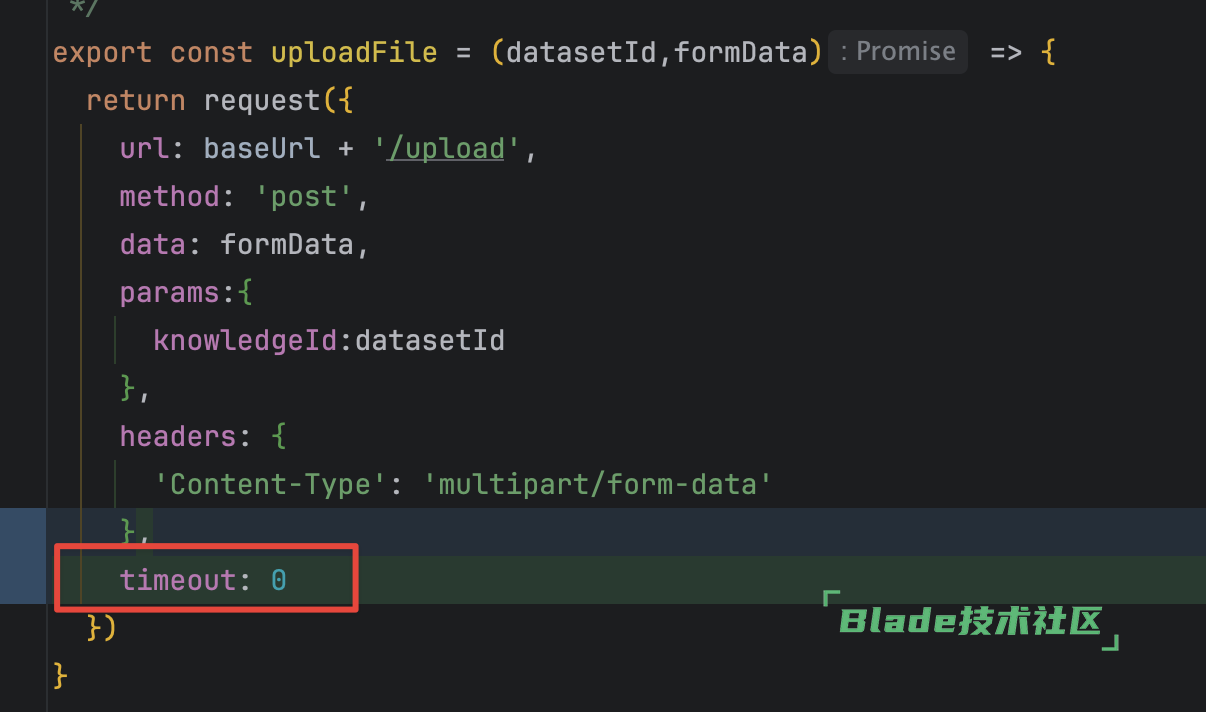Open the '/upload' URL link
This screenshot has height=712, width=1206.
pyautogui.click(x=446, y=149)
